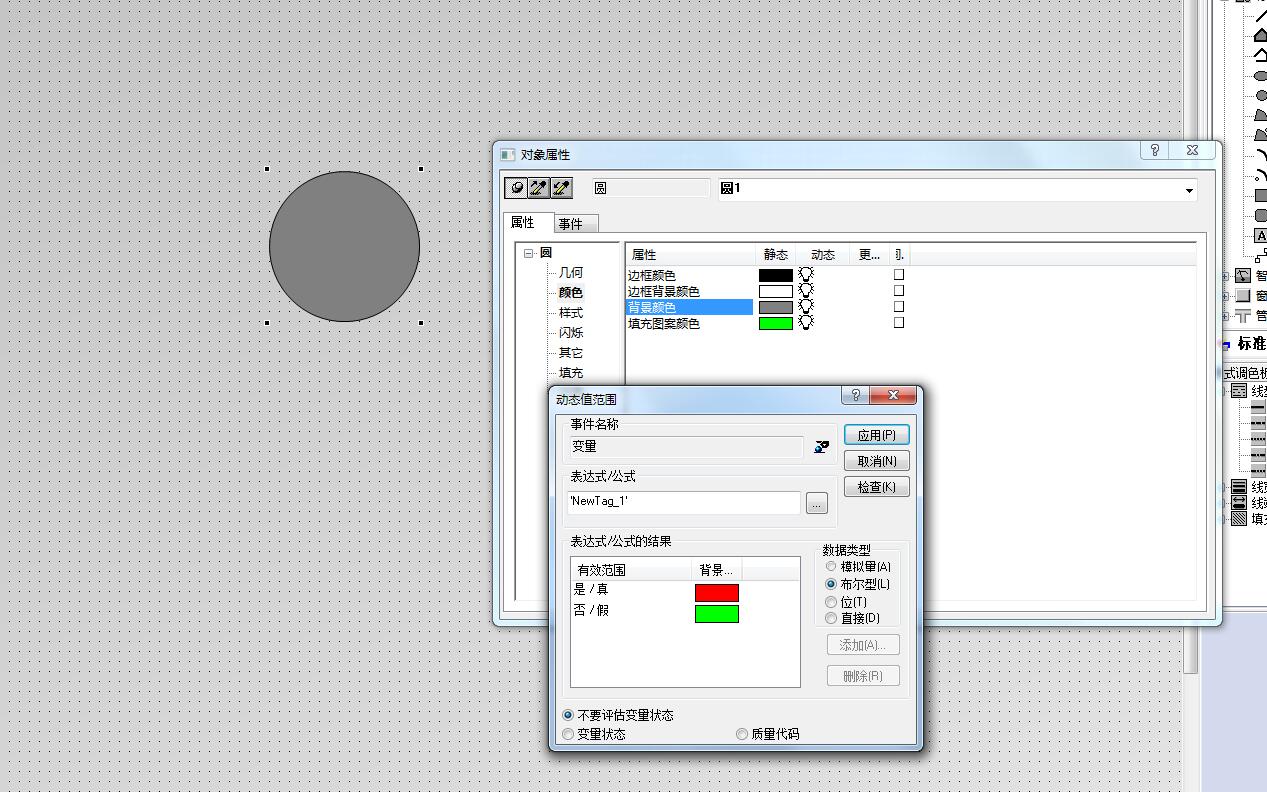Click the 应用(P) apply button
The image size is (1267, 792).
coord(877,435)
